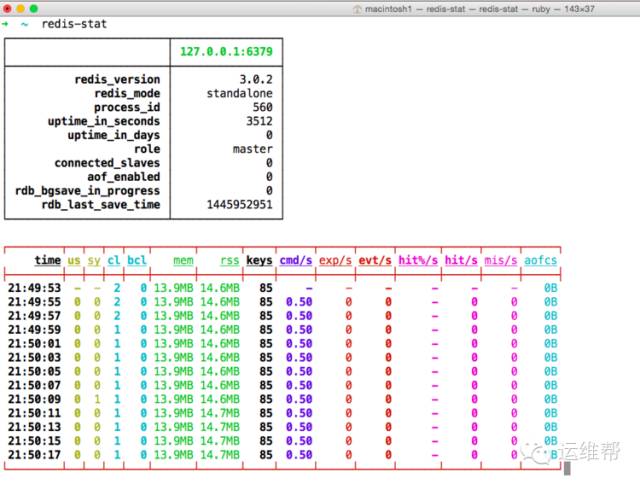The height and width of the screenshot is (484, 640).
Task: Click the rdb_last_save_time label
Action: [100, 204]
